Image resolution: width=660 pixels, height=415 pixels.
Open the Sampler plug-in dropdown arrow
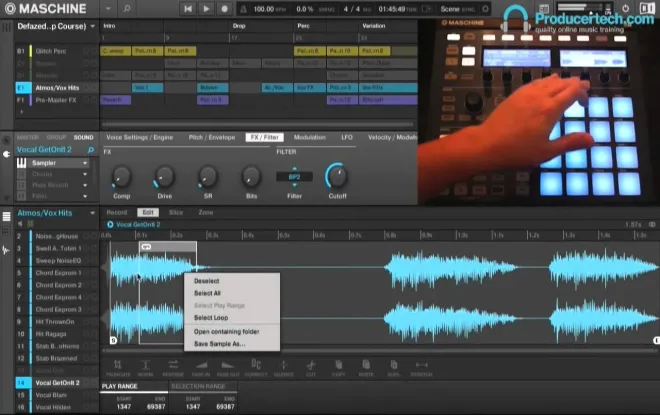[x=85, y=163]
